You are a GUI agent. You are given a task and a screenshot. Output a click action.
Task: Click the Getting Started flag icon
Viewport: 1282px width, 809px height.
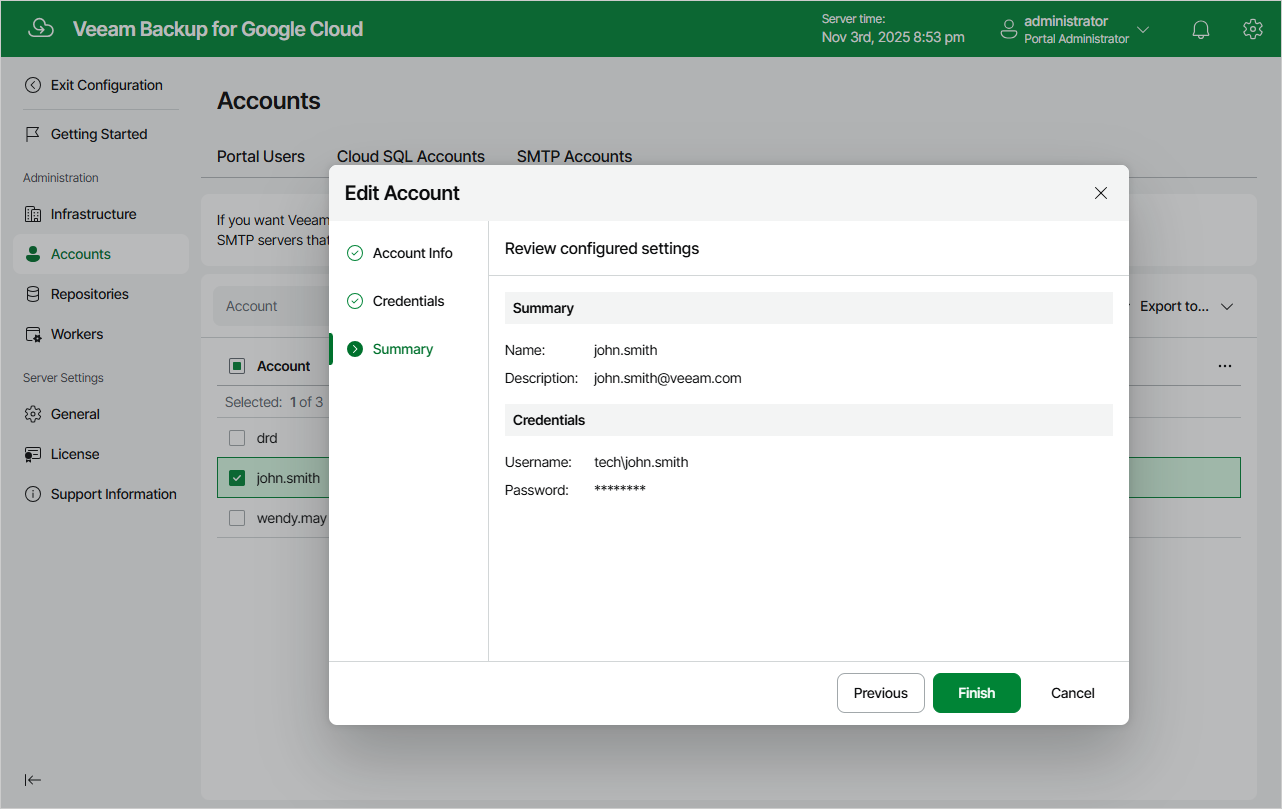click(x=33, y=134)
